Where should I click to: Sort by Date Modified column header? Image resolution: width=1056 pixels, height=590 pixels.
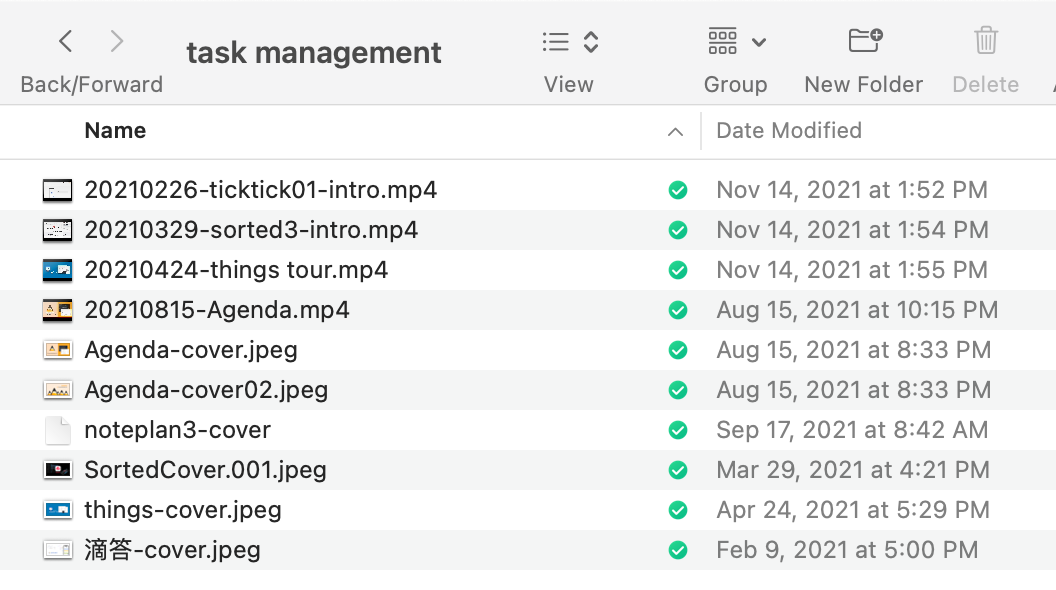tap(789, 131)
